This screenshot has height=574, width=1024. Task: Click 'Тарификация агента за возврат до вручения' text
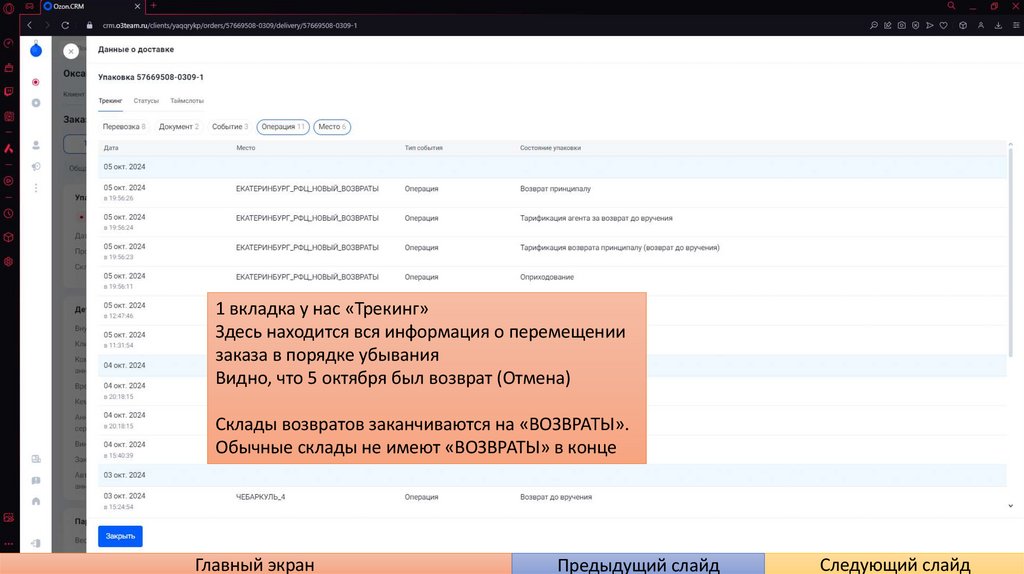point(596,218)
